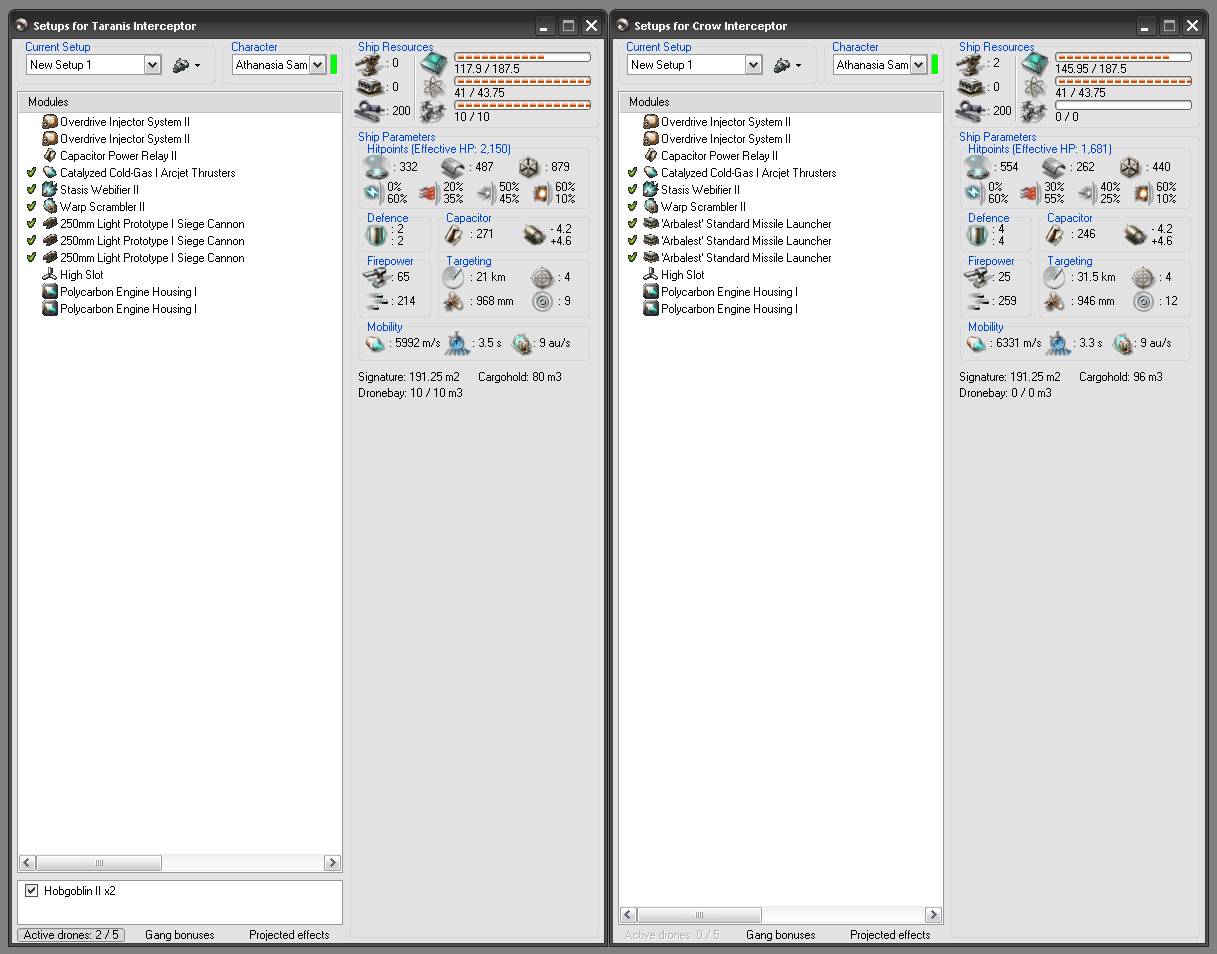Click volley damage icon in Crow Firepower
The image size is (1217, 954).
click(978, 301)
